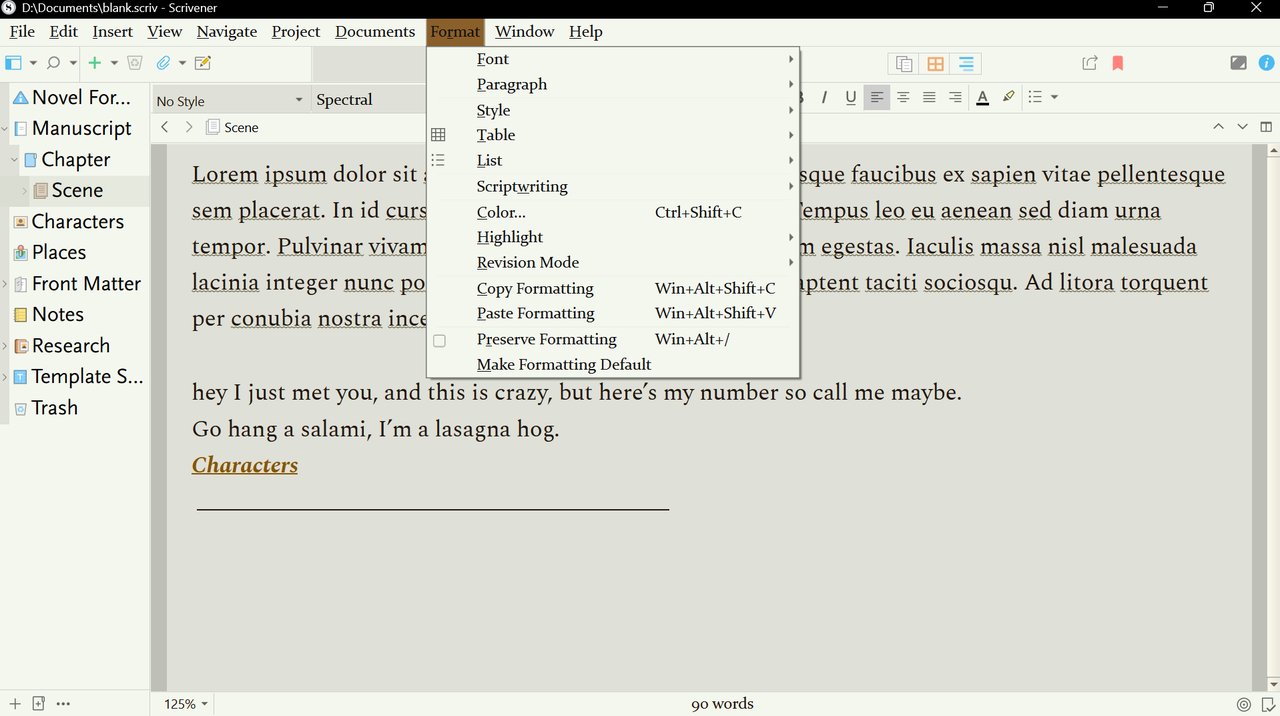Screen dimensions: 1280x716
Task: Open the Window menu
Action: coord(524,31)
